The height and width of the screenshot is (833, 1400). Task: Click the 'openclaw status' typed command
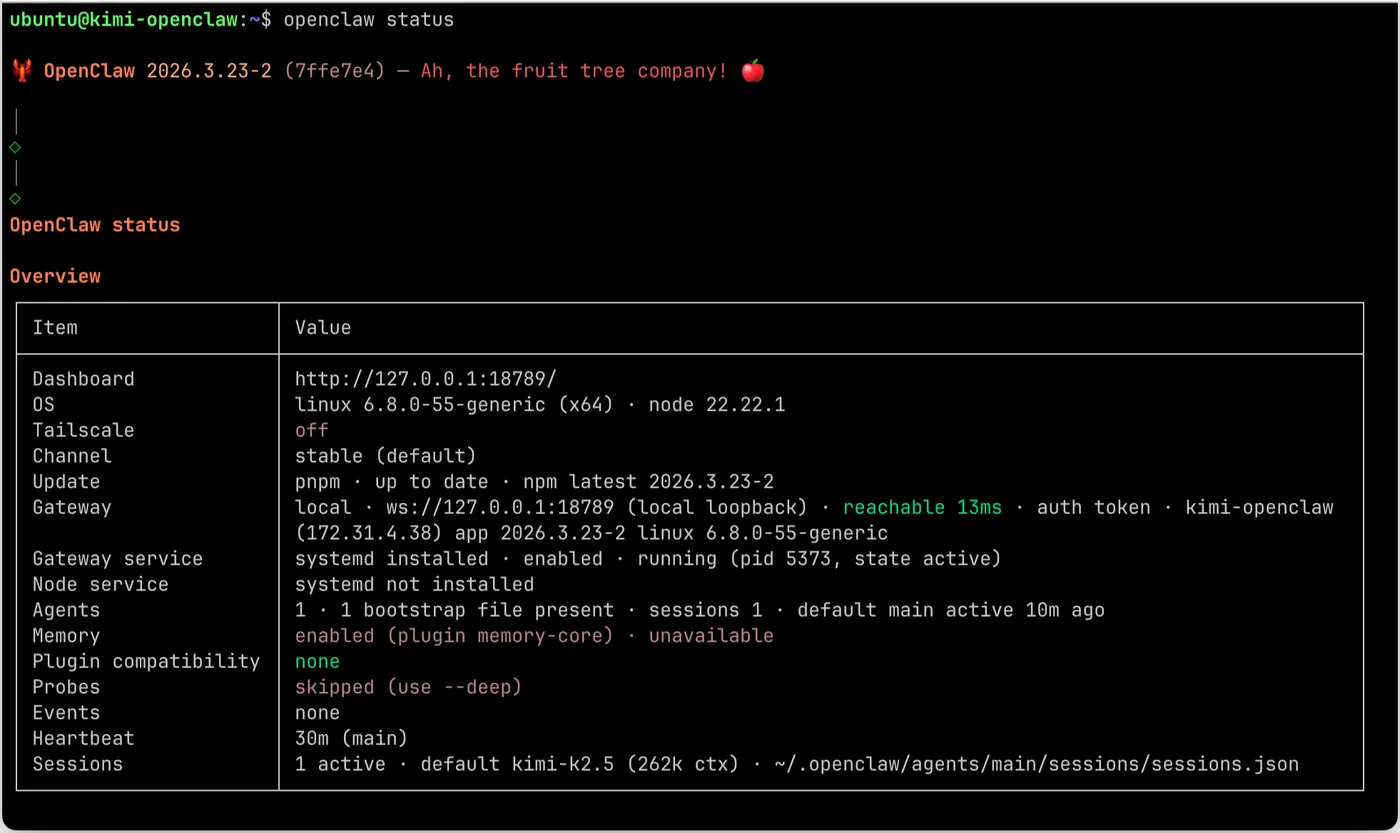click(x=369, y=20)
